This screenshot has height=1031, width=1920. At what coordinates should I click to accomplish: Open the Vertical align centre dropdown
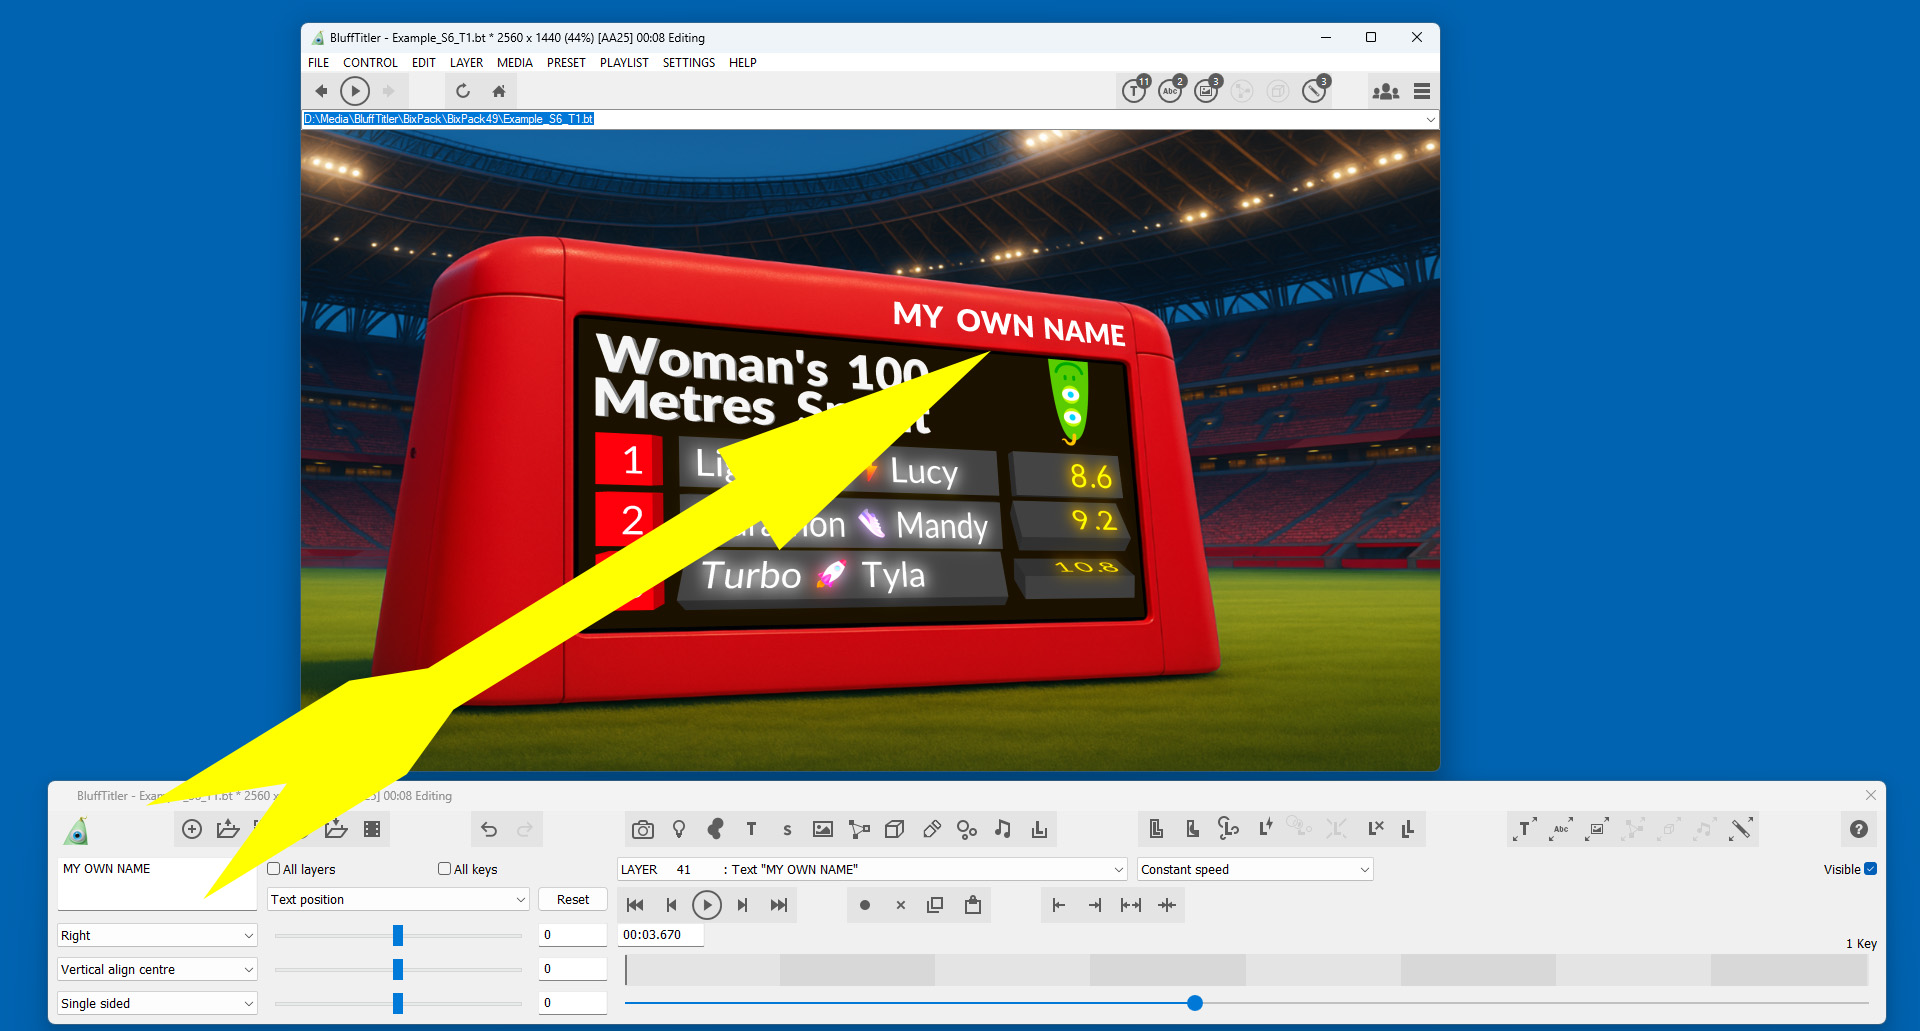[x=157, y=969]
